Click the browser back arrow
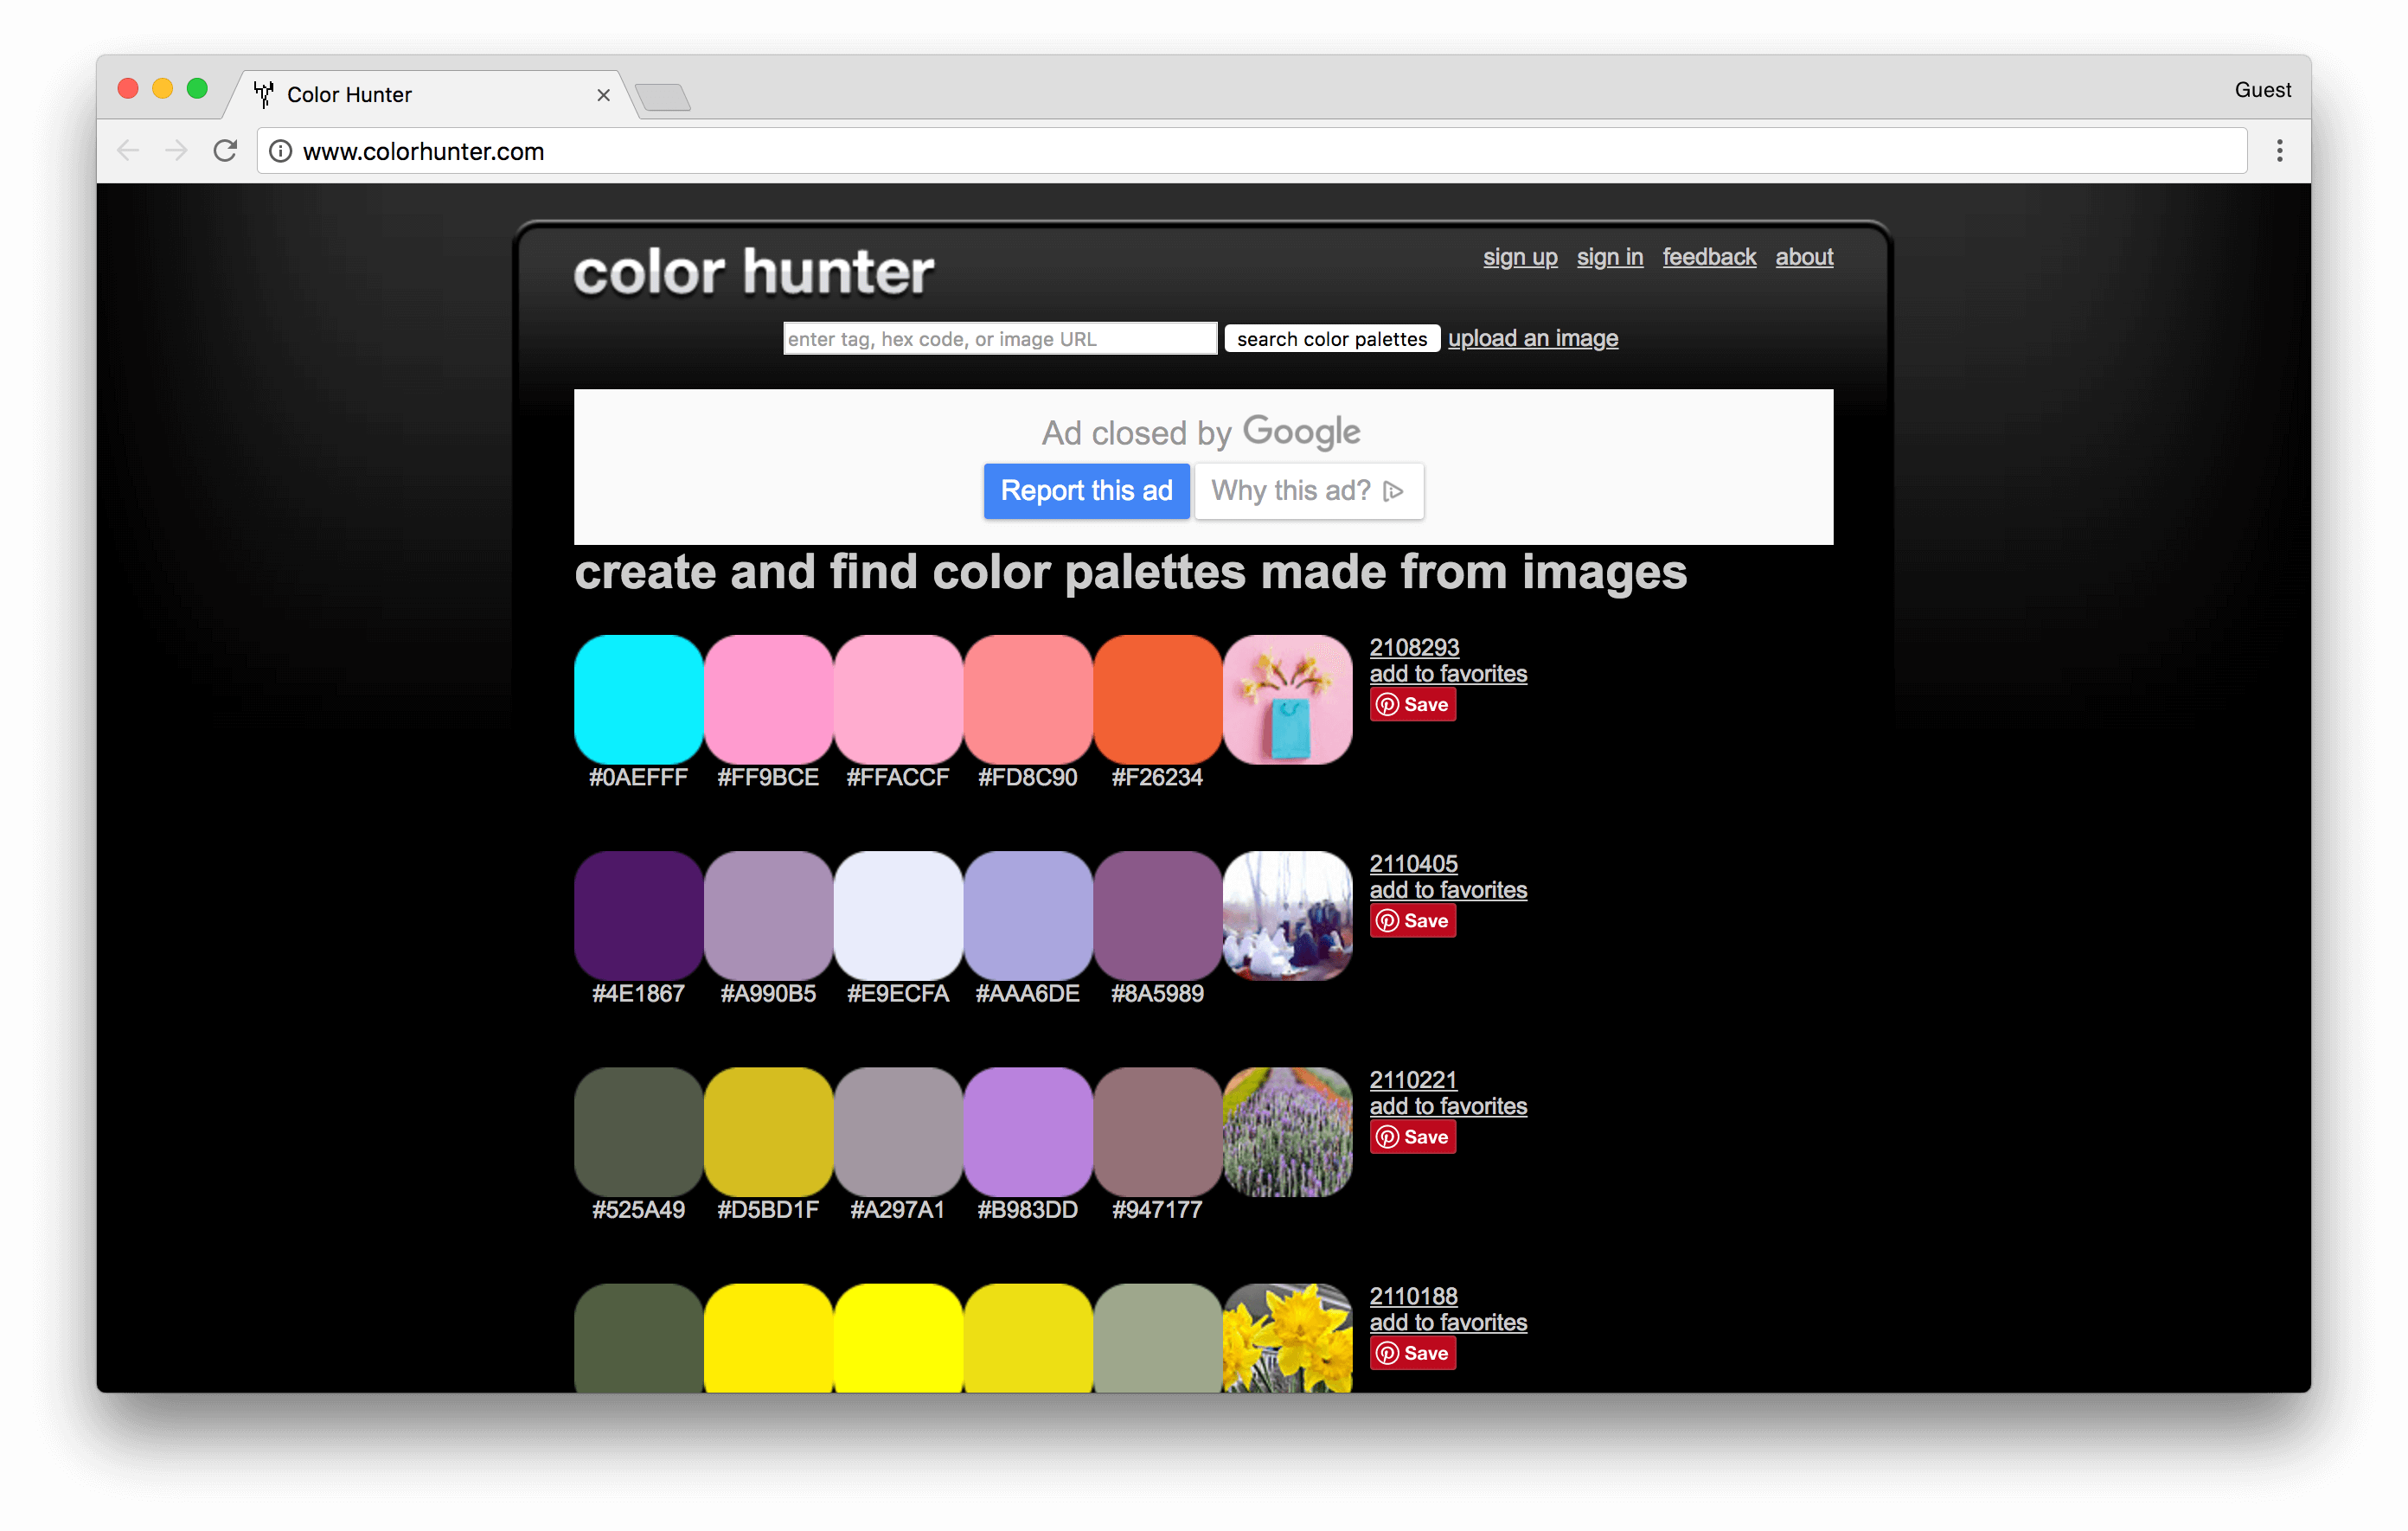2408x1531 pixels. [x=128, y=151]
